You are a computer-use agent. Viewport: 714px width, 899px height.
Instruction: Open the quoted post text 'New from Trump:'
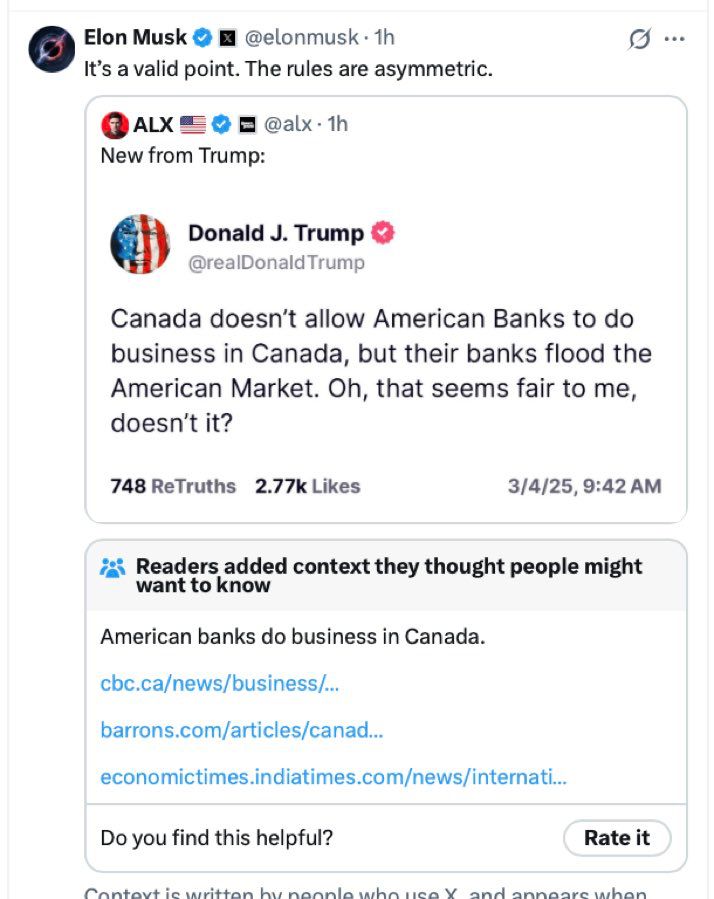[183, 155]
